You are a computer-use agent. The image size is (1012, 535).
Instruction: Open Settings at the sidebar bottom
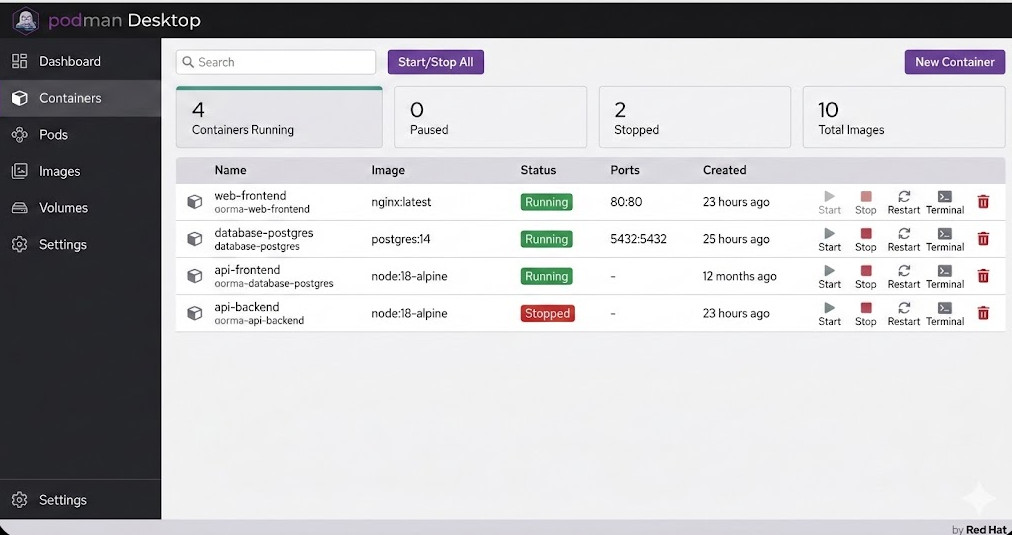click(x=80, y=500)
